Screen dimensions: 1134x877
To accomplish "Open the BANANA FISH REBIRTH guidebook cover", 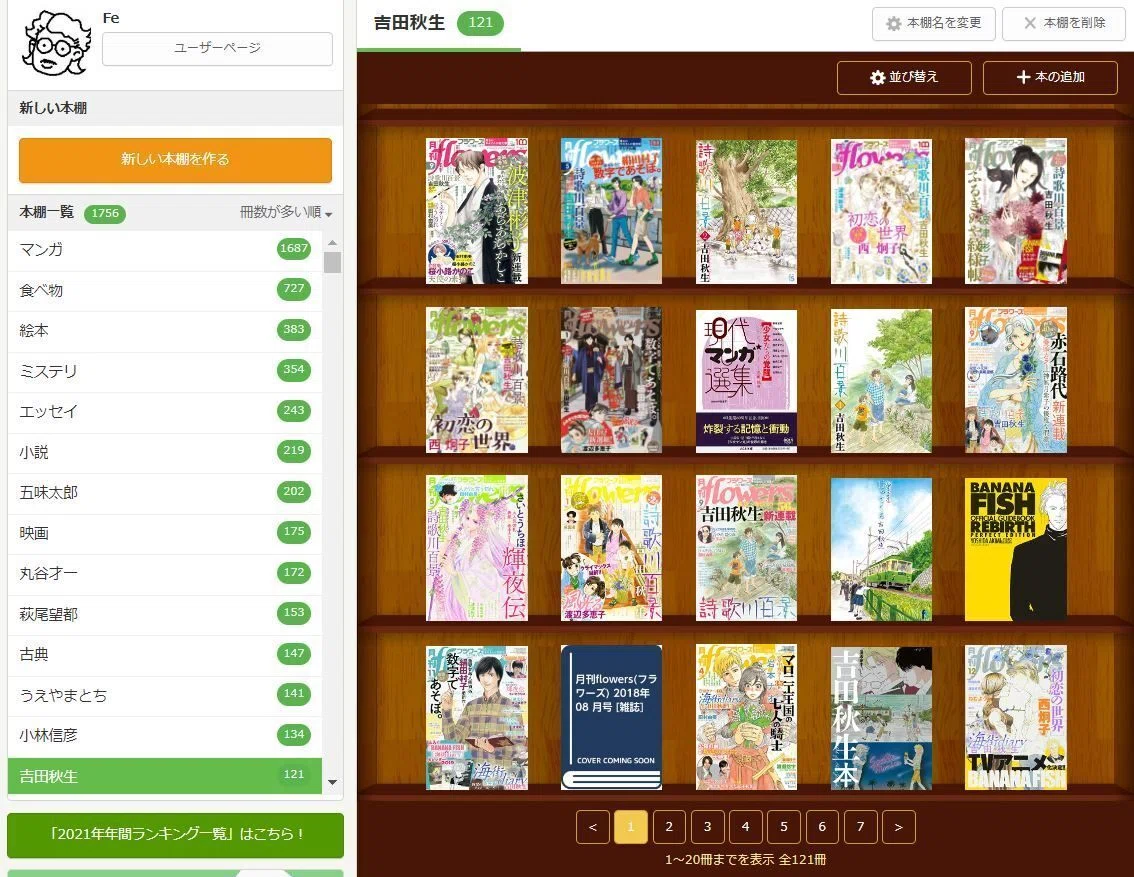I will coord(1015,549).
